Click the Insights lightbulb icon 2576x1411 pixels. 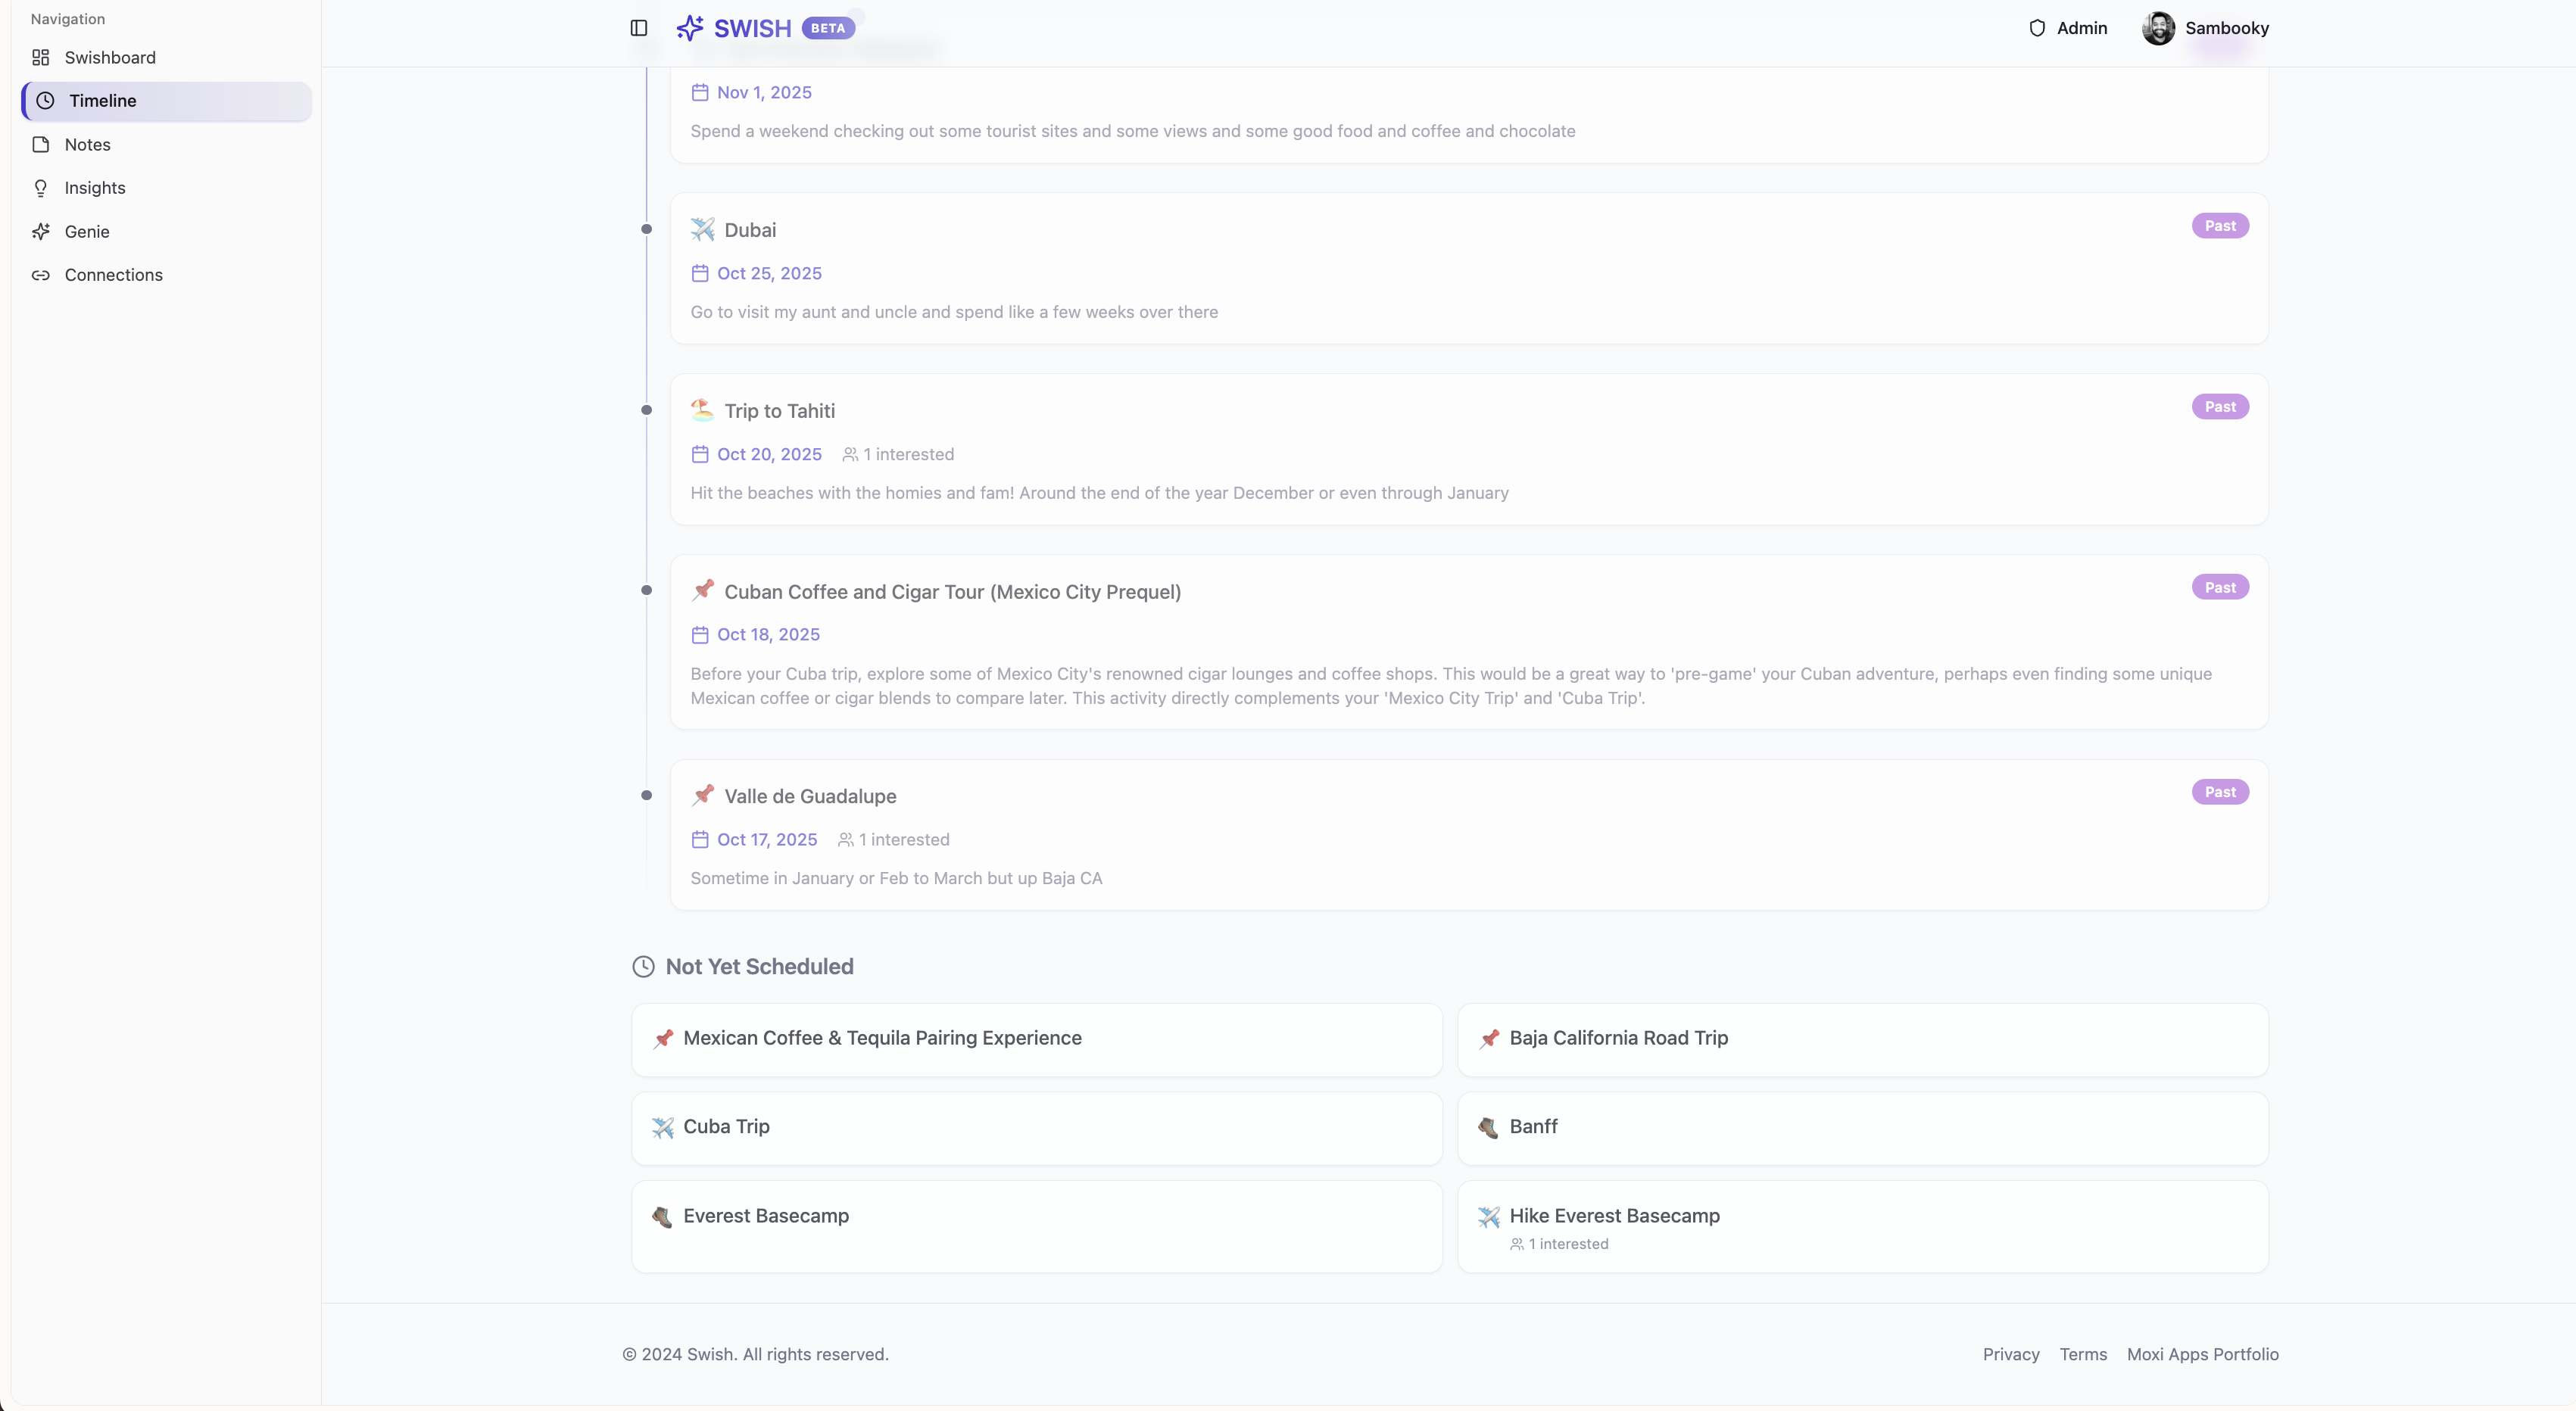click(41, 188)
